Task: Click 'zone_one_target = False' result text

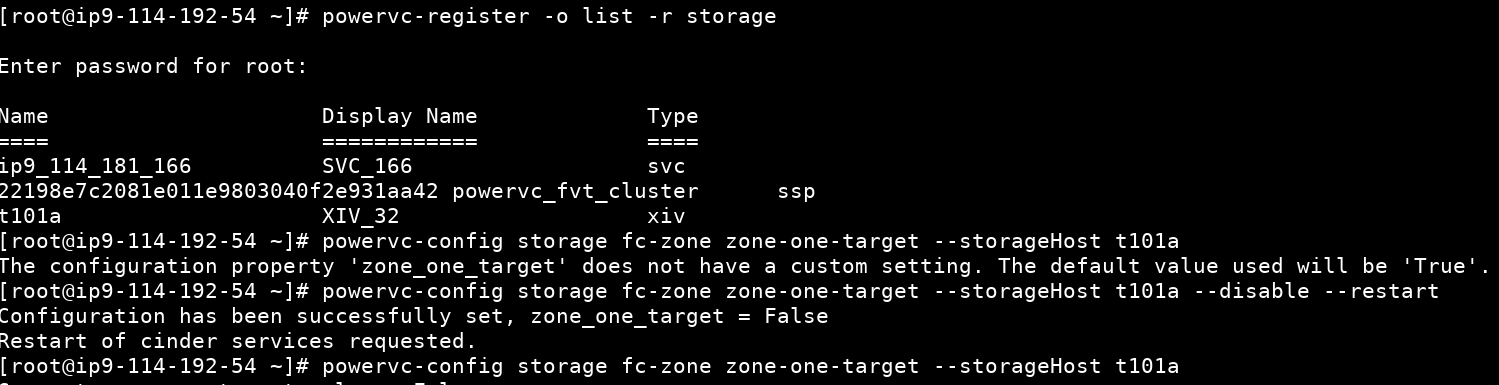Action: coord(679,316)
